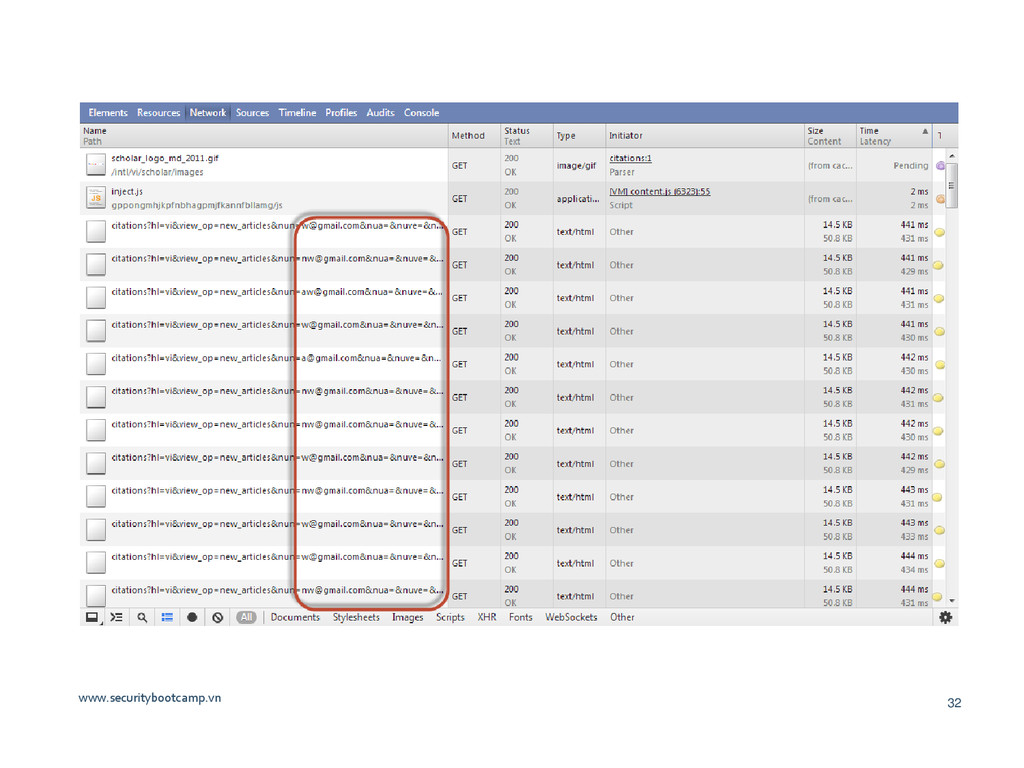Viewport: 1024px width, 768px height.
Task: Switch to the Timeline tab
Action: point(297,112)
